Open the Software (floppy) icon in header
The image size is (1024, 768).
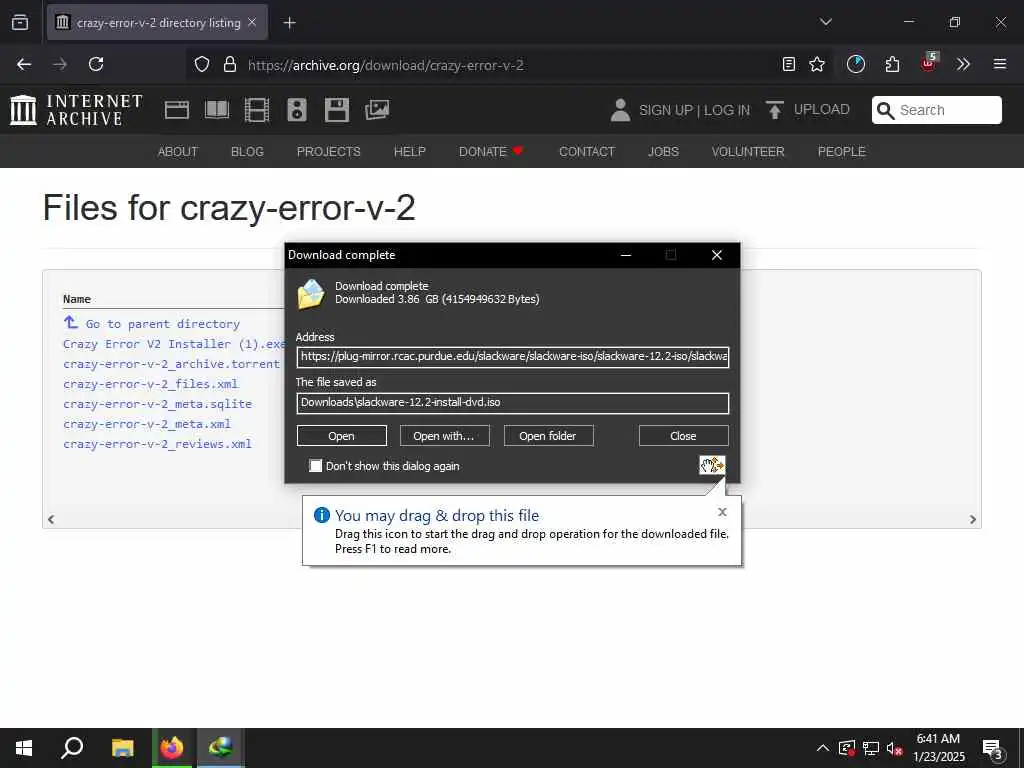(x=337, y=110)
